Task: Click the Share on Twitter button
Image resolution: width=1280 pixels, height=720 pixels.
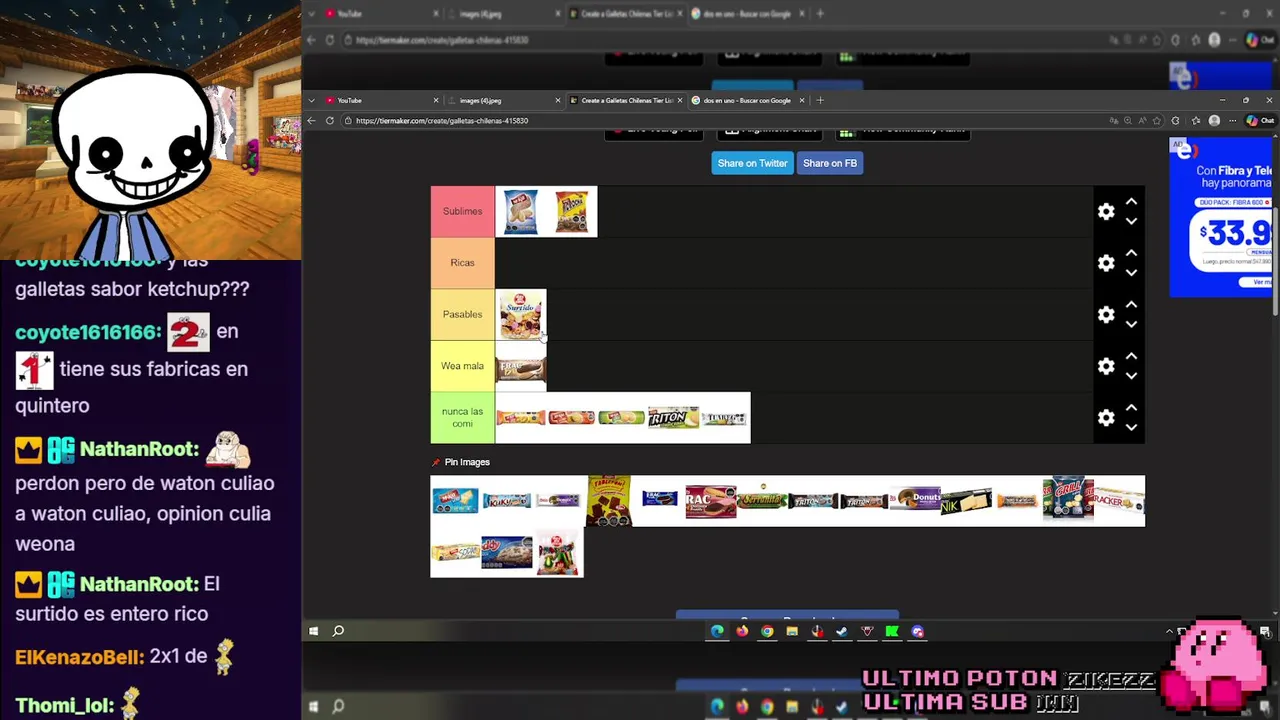Action: (752, 163)
